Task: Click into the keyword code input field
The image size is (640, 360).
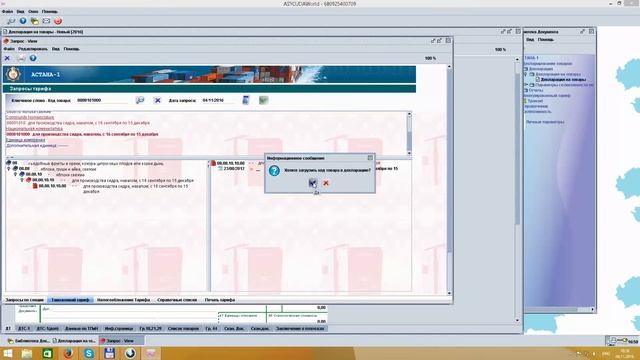Action: tap(102, 100)
